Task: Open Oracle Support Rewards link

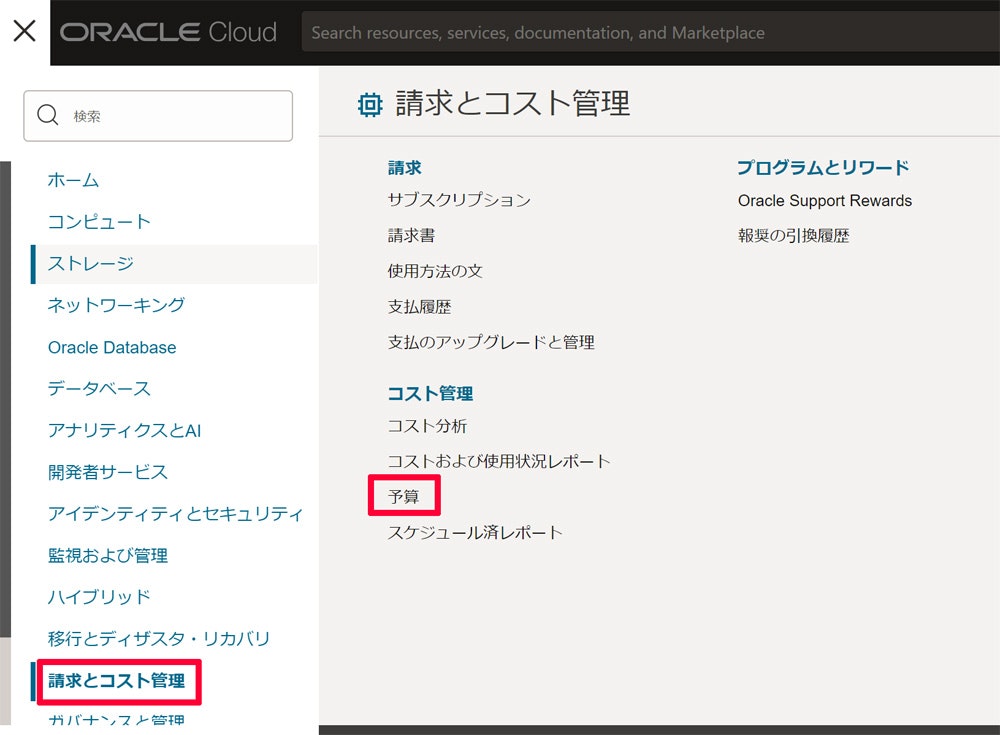Action: click(x=825, y=201)
